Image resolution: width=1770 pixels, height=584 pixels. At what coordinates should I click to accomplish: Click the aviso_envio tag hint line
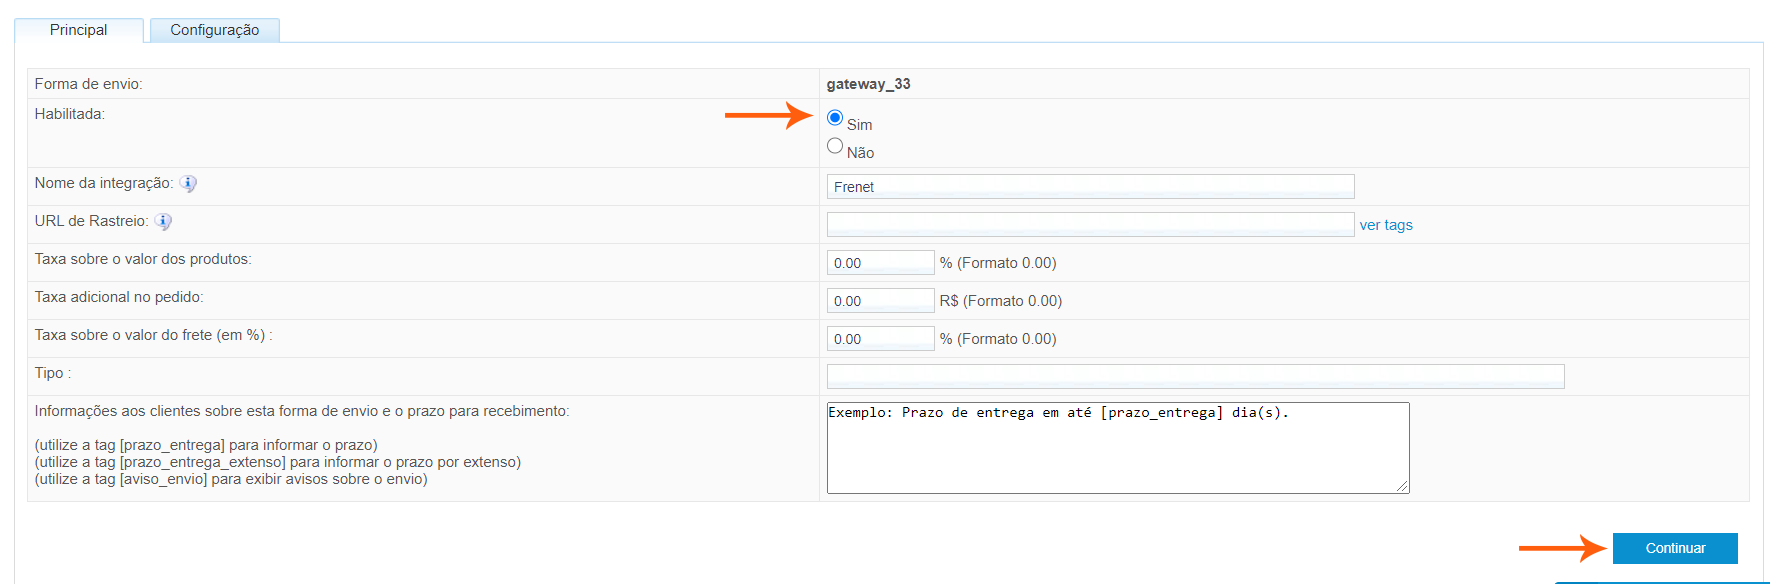coord(231,479)
